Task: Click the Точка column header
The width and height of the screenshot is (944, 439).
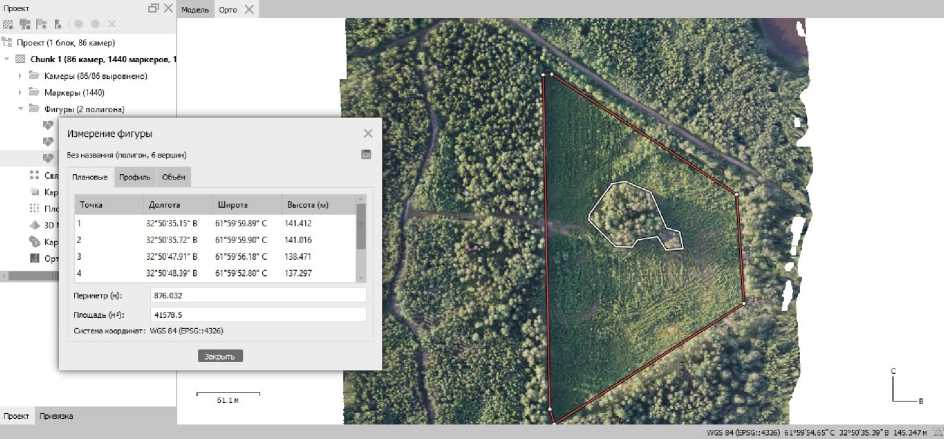Action: [110, 205]
